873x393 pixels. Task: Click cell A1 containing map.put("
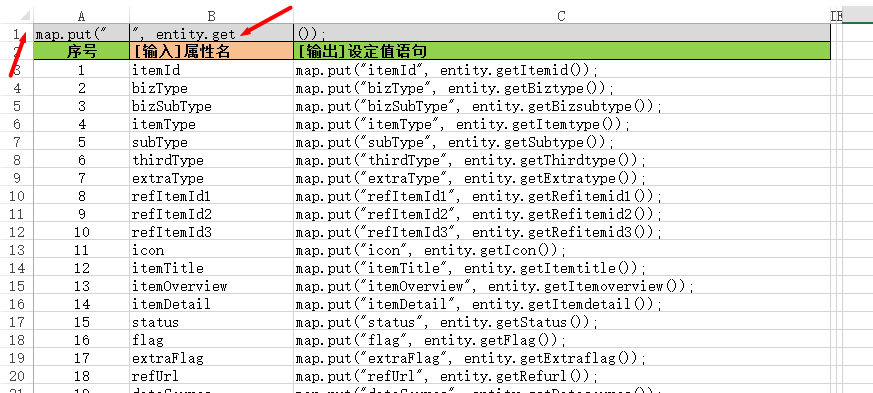pyautogui.click(x=81, y=34)
